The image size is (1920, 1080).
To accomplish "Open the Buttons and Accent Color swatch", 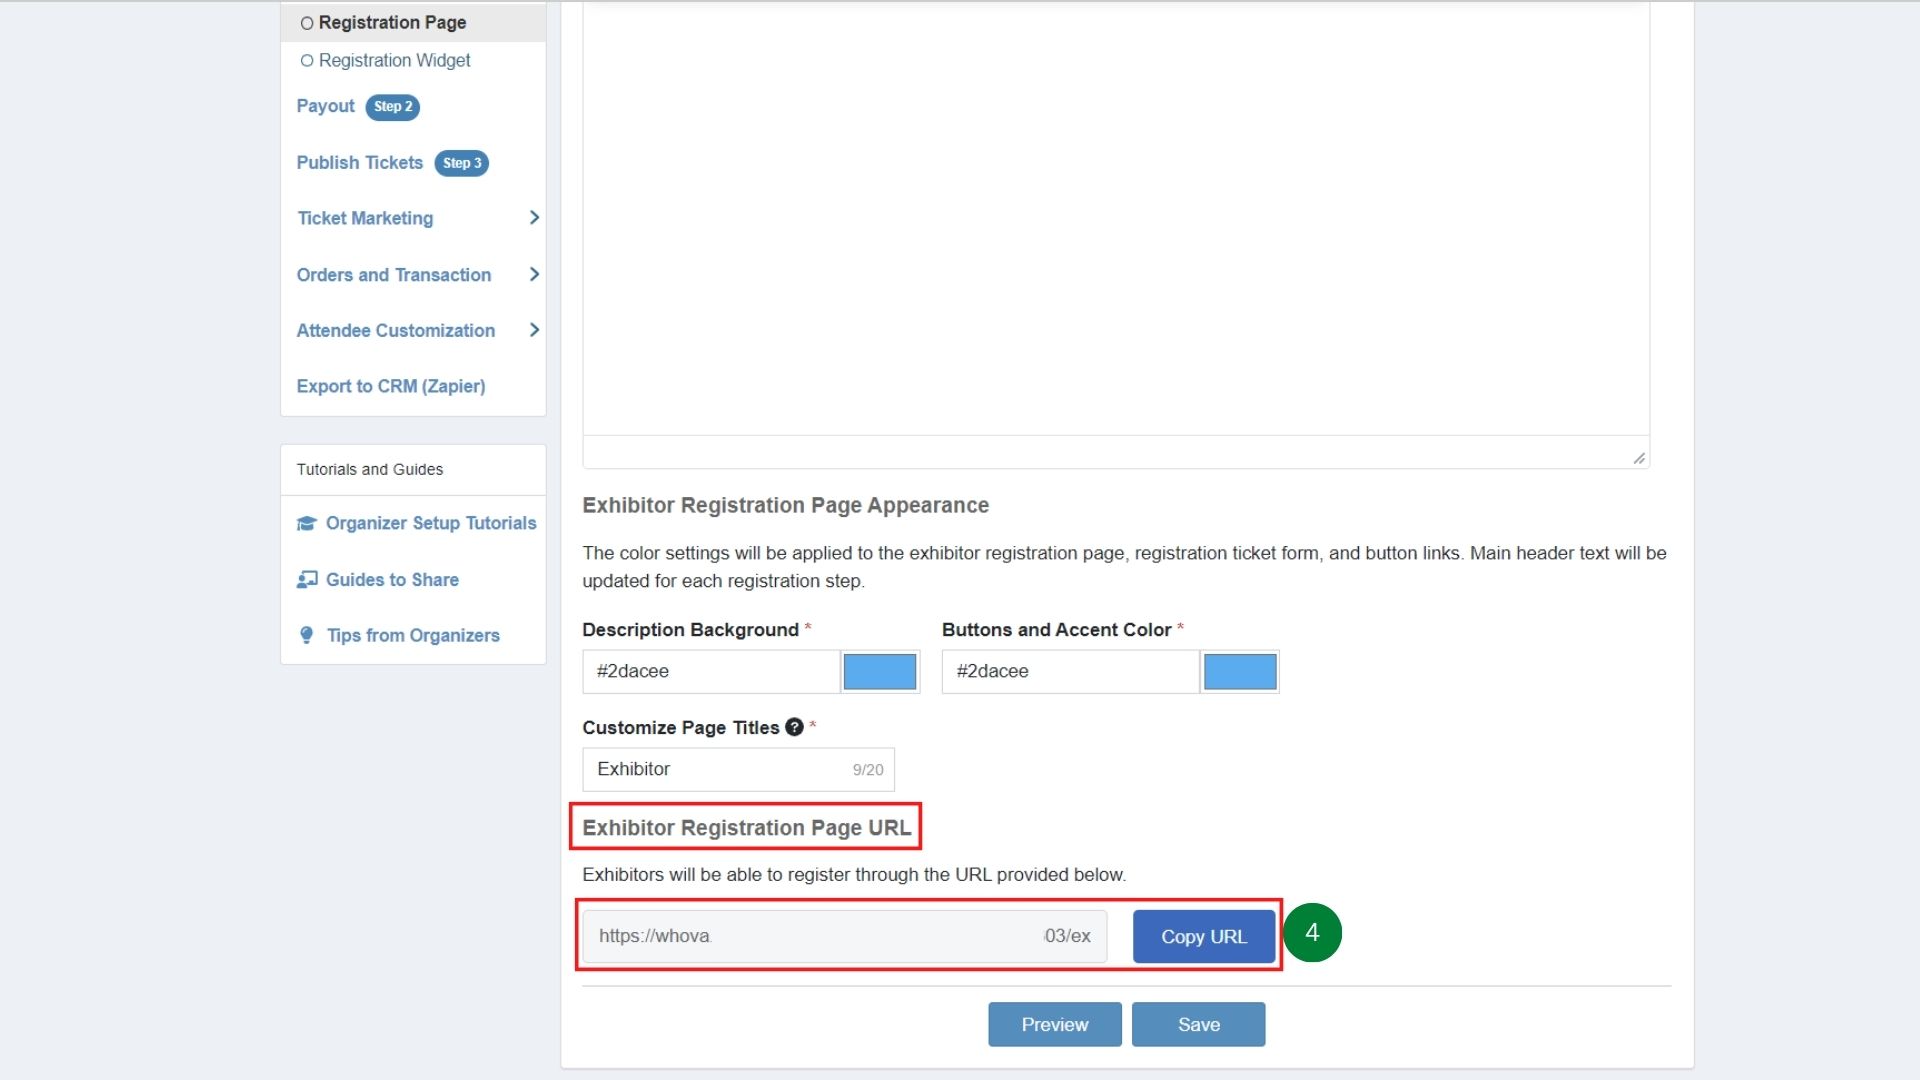I will [1240, 671].
